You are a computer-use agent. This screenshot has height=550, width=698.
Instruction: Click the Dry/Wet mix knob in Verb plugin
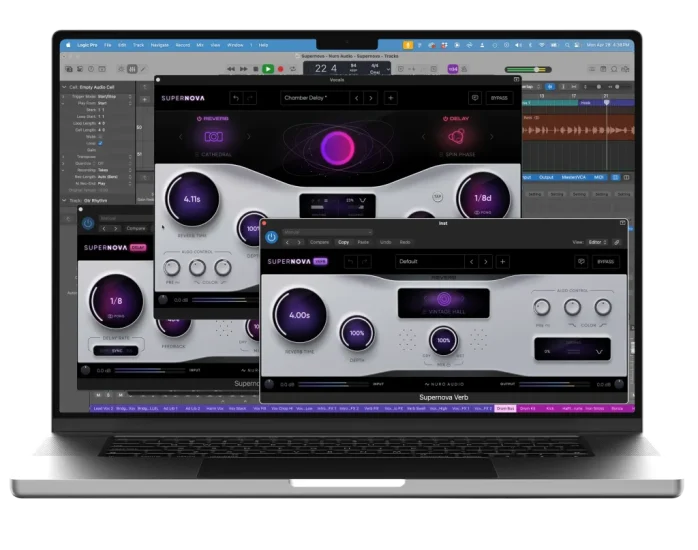click(x=443, y=340)
